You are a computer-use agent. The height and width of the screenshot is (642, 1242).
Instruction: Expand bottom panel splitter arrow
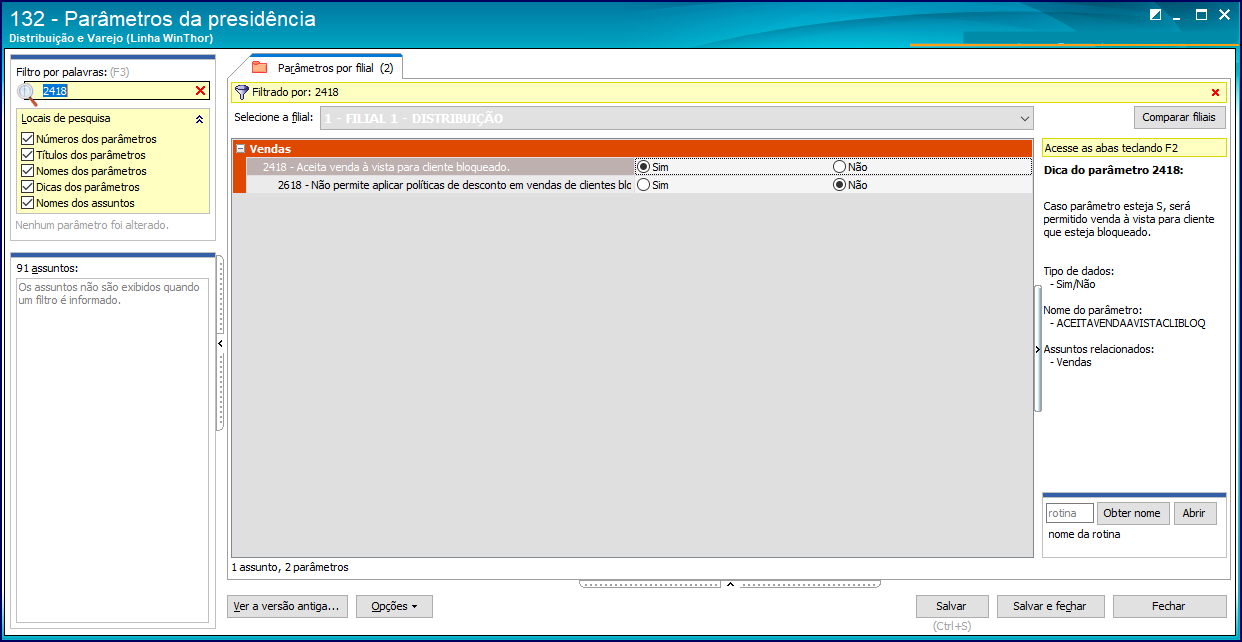pos(730,584)
